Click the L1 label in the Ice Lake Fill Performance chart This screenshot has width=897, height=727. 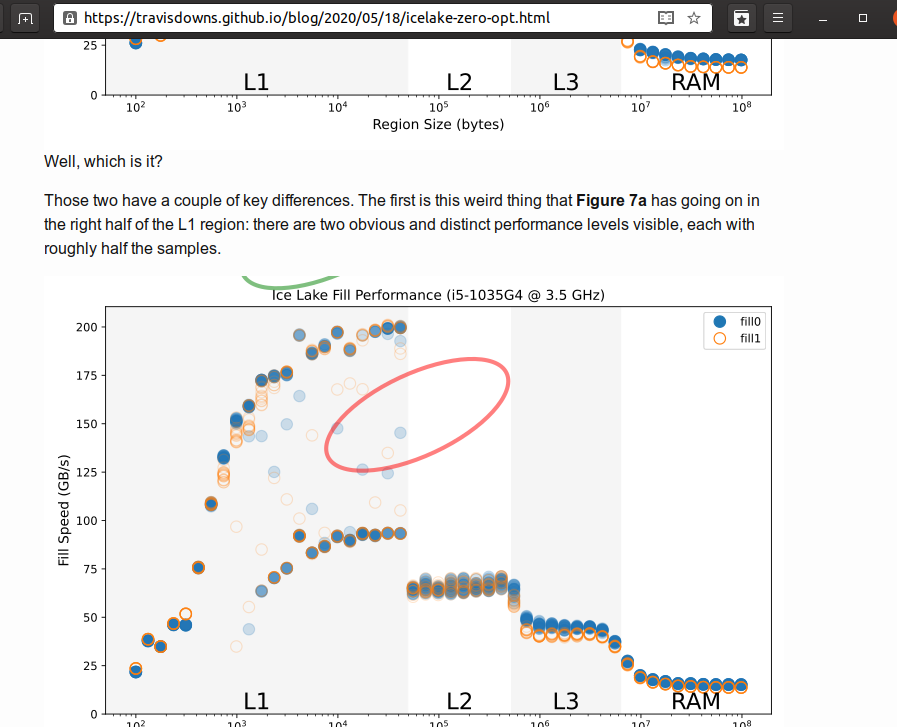(256, 701)
